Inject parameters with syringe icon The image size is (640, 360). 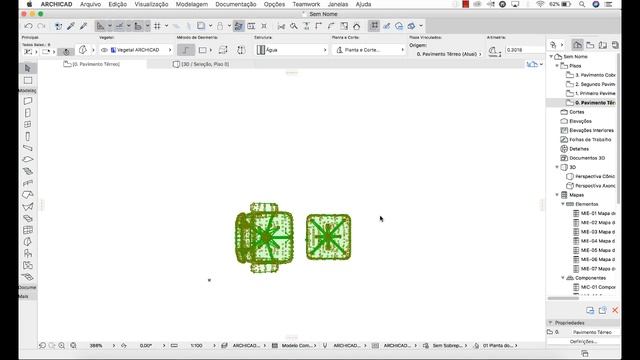(84, 26)
